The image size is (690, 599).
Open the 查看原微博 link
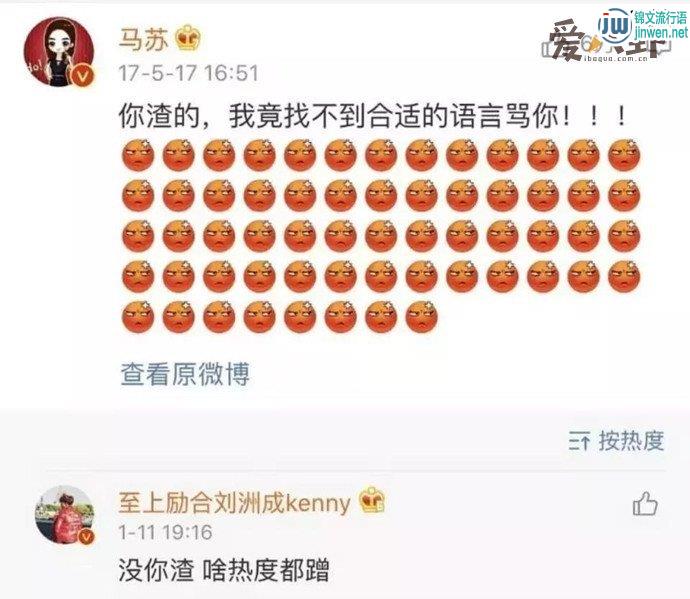click(185, 374)
